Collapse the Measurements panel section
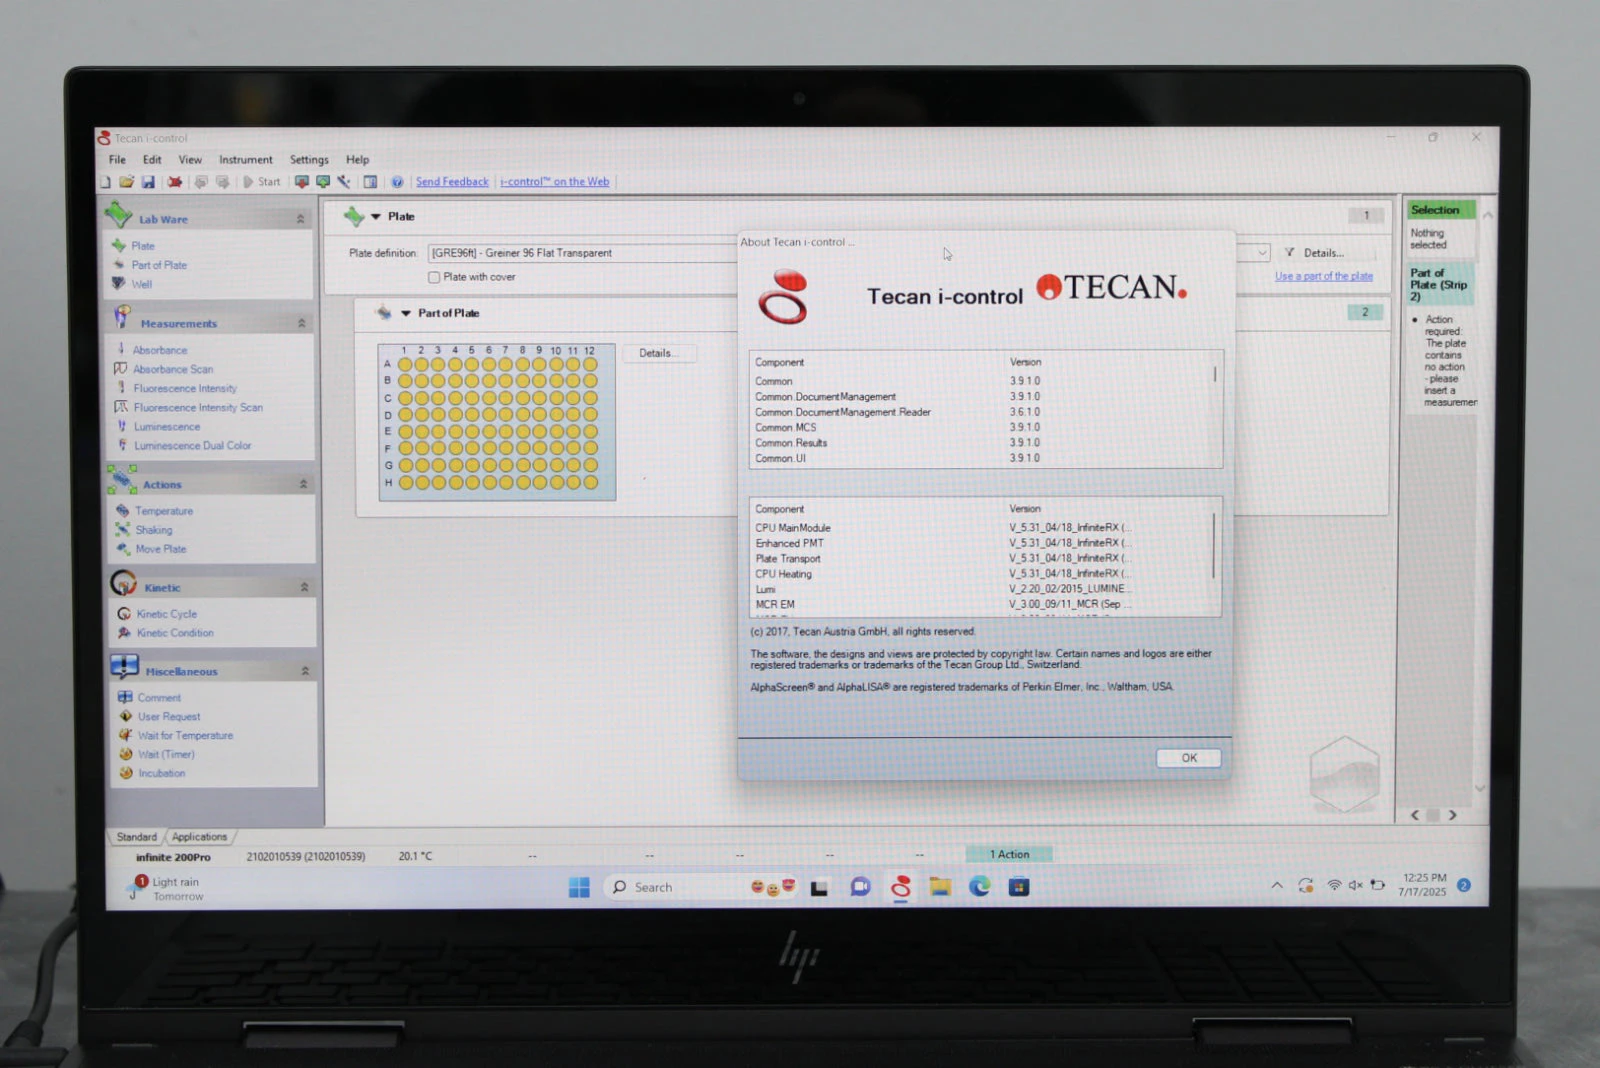 (302, 323)
